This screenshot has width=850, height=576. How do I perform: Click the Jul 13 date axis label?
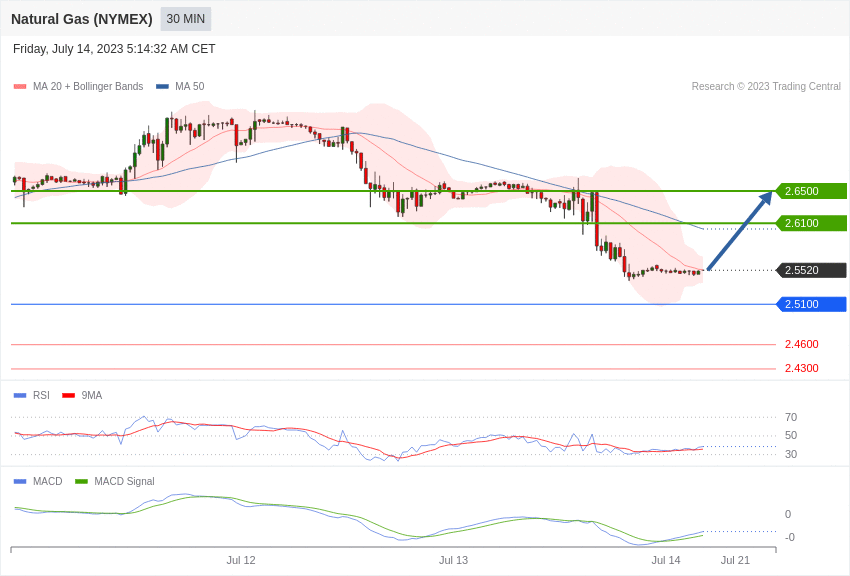click(453, 560)
